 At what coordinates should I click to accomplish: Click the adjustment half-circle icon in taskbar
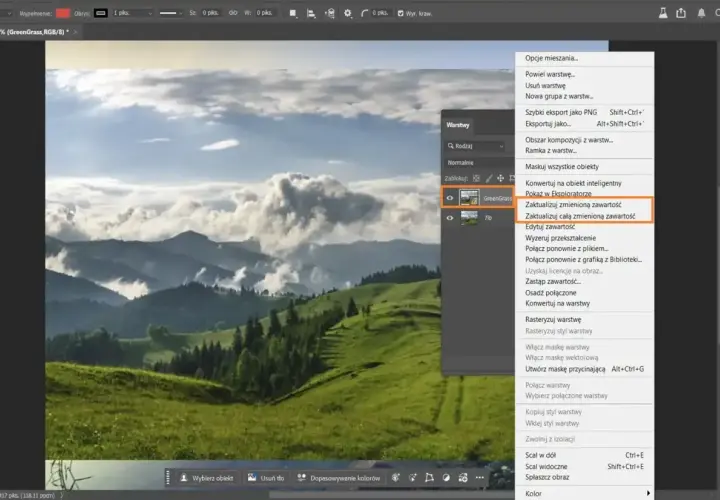(x=446, y=478)
